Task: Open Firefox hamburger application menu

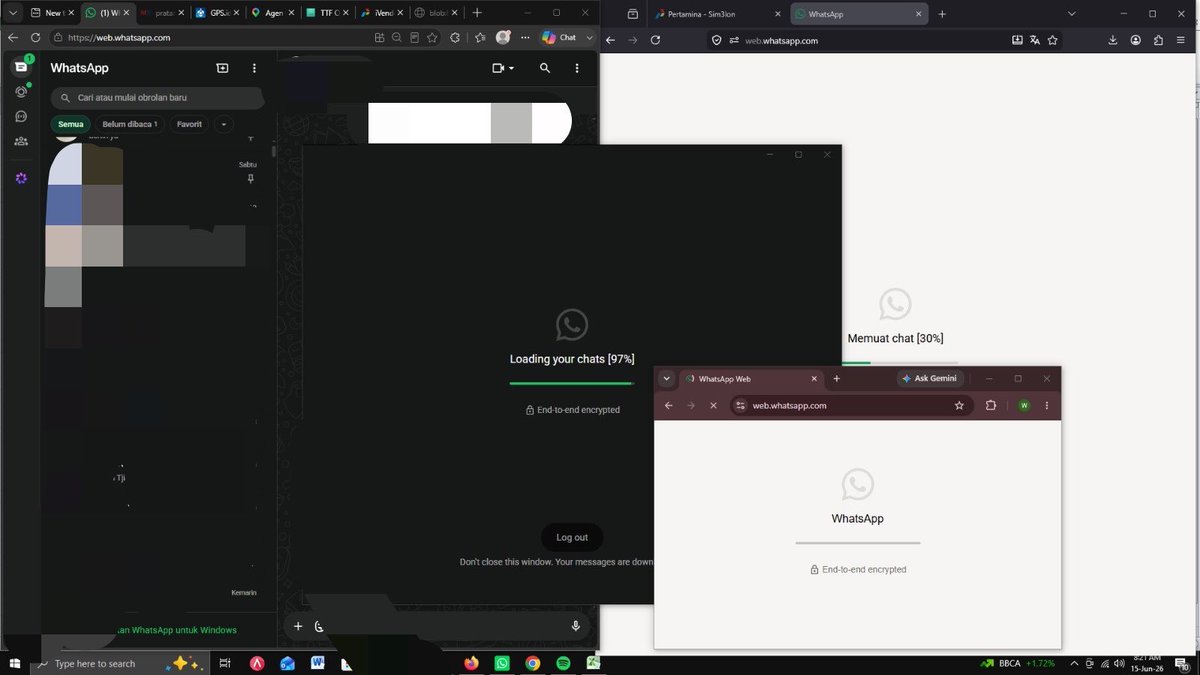Action: [x=1181, y=40]
